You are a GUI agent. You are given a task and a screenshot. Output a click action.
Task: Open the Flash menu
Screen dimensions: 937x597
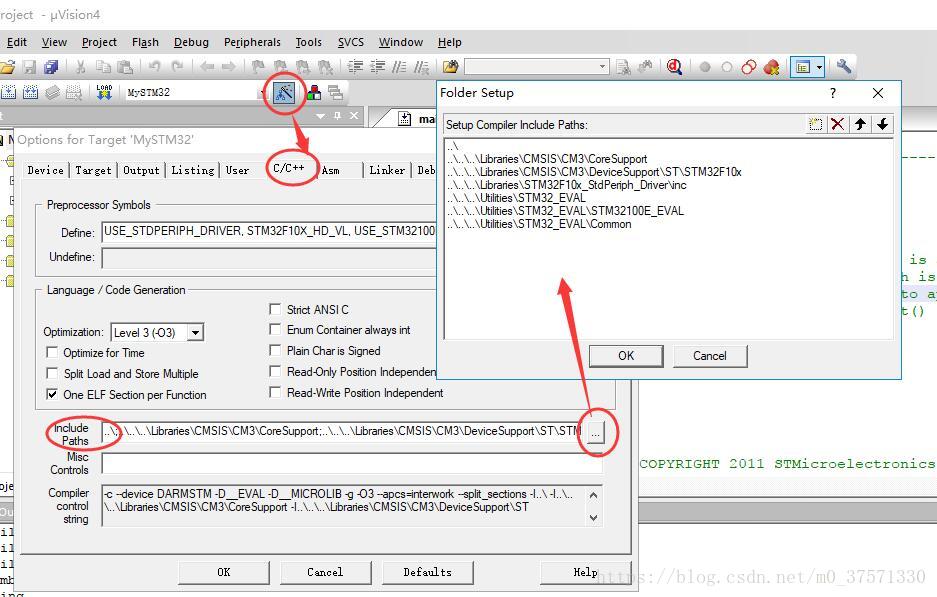145,42
